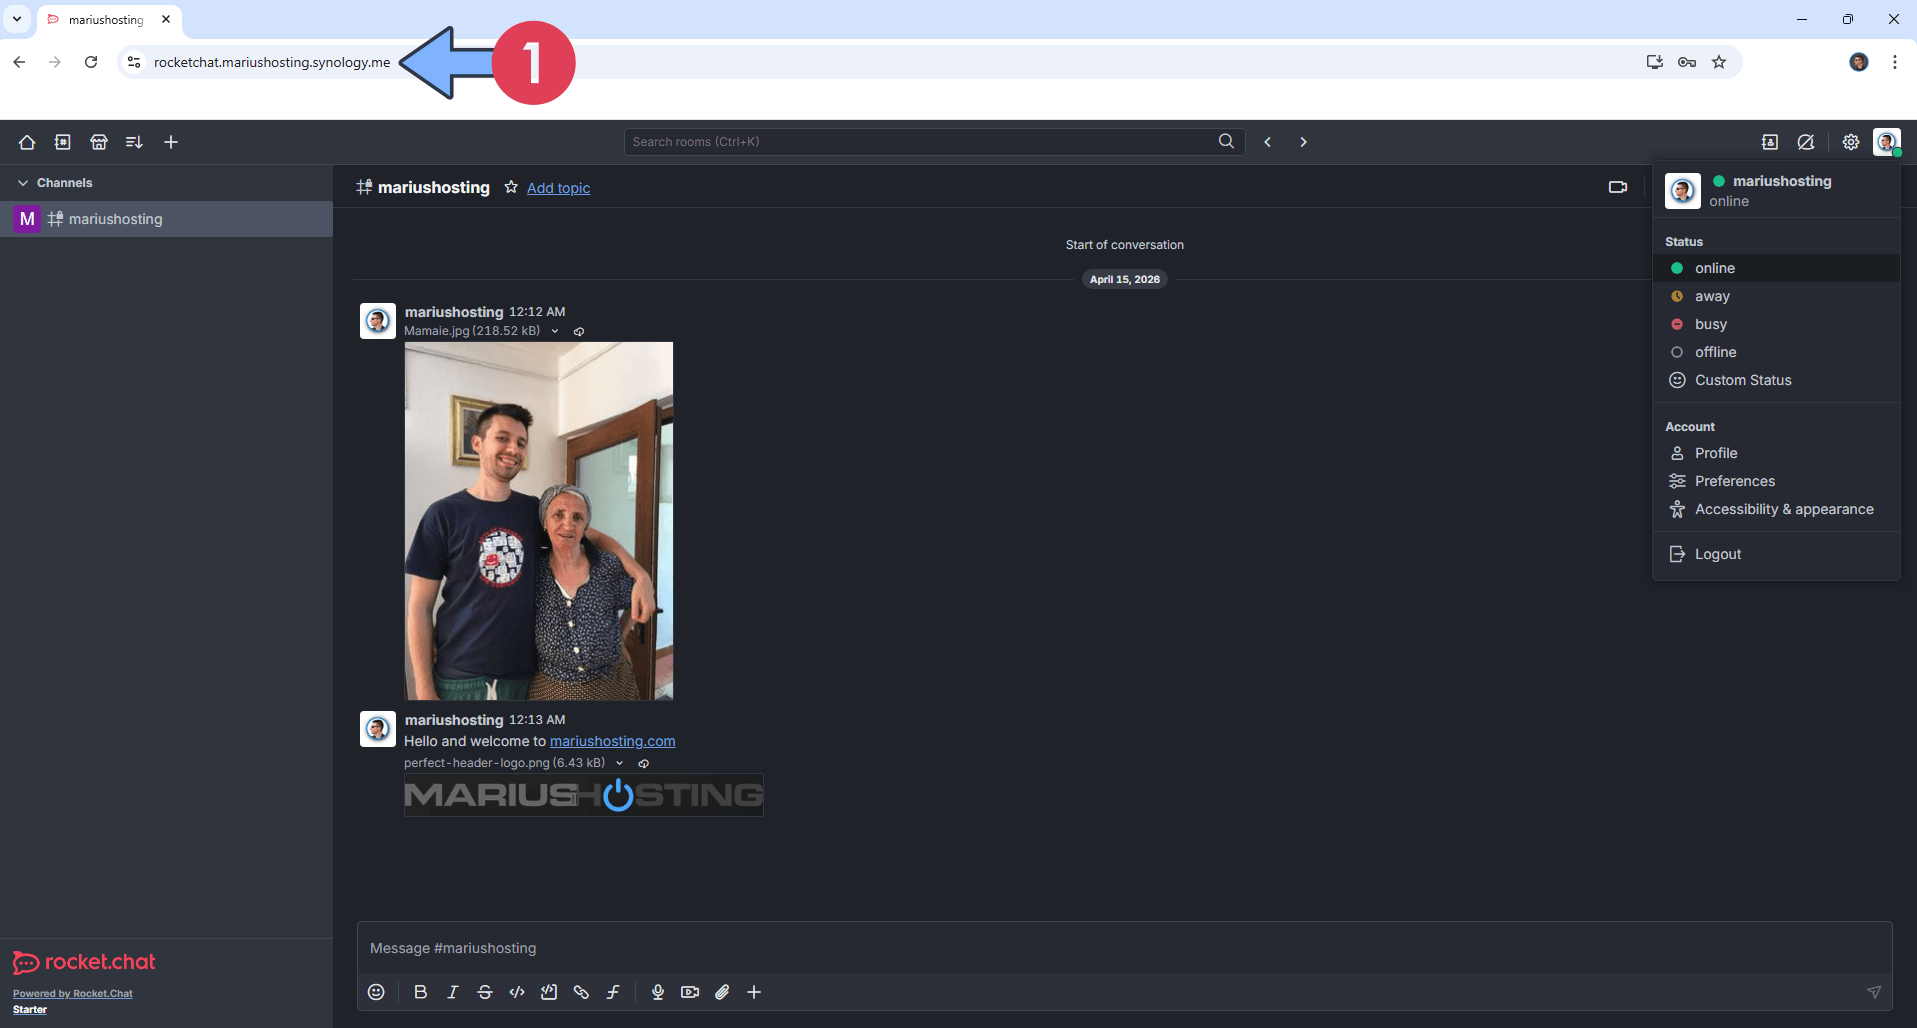The height and width of the screenshot is (1028, 1917).
Task: Insert a link using the composer chain icon
Action: 581,992
